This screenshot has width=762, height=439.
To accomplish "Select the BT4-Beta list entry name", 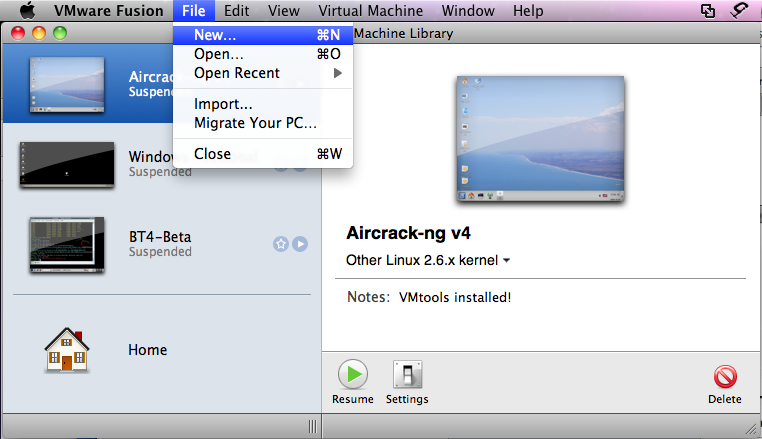I will (x=160, y=237).
